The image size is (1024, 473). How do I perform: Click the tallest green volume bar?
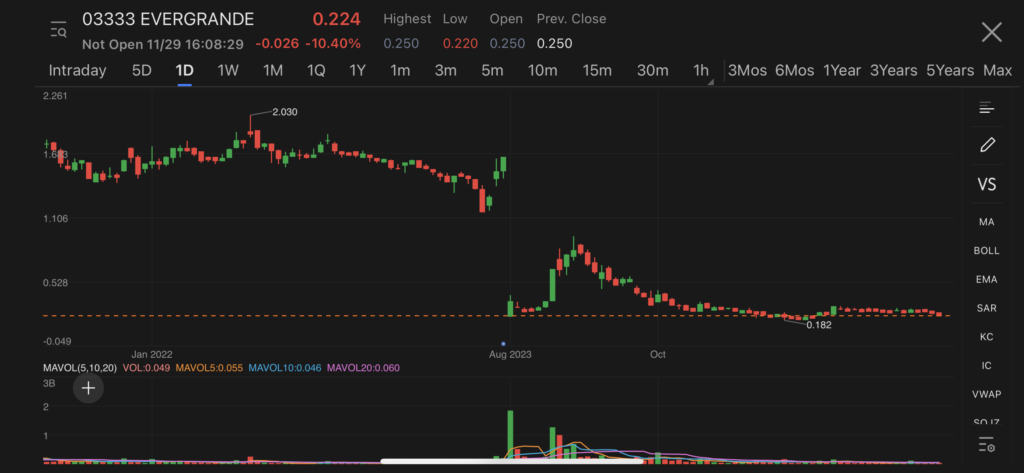click(510, 436)
